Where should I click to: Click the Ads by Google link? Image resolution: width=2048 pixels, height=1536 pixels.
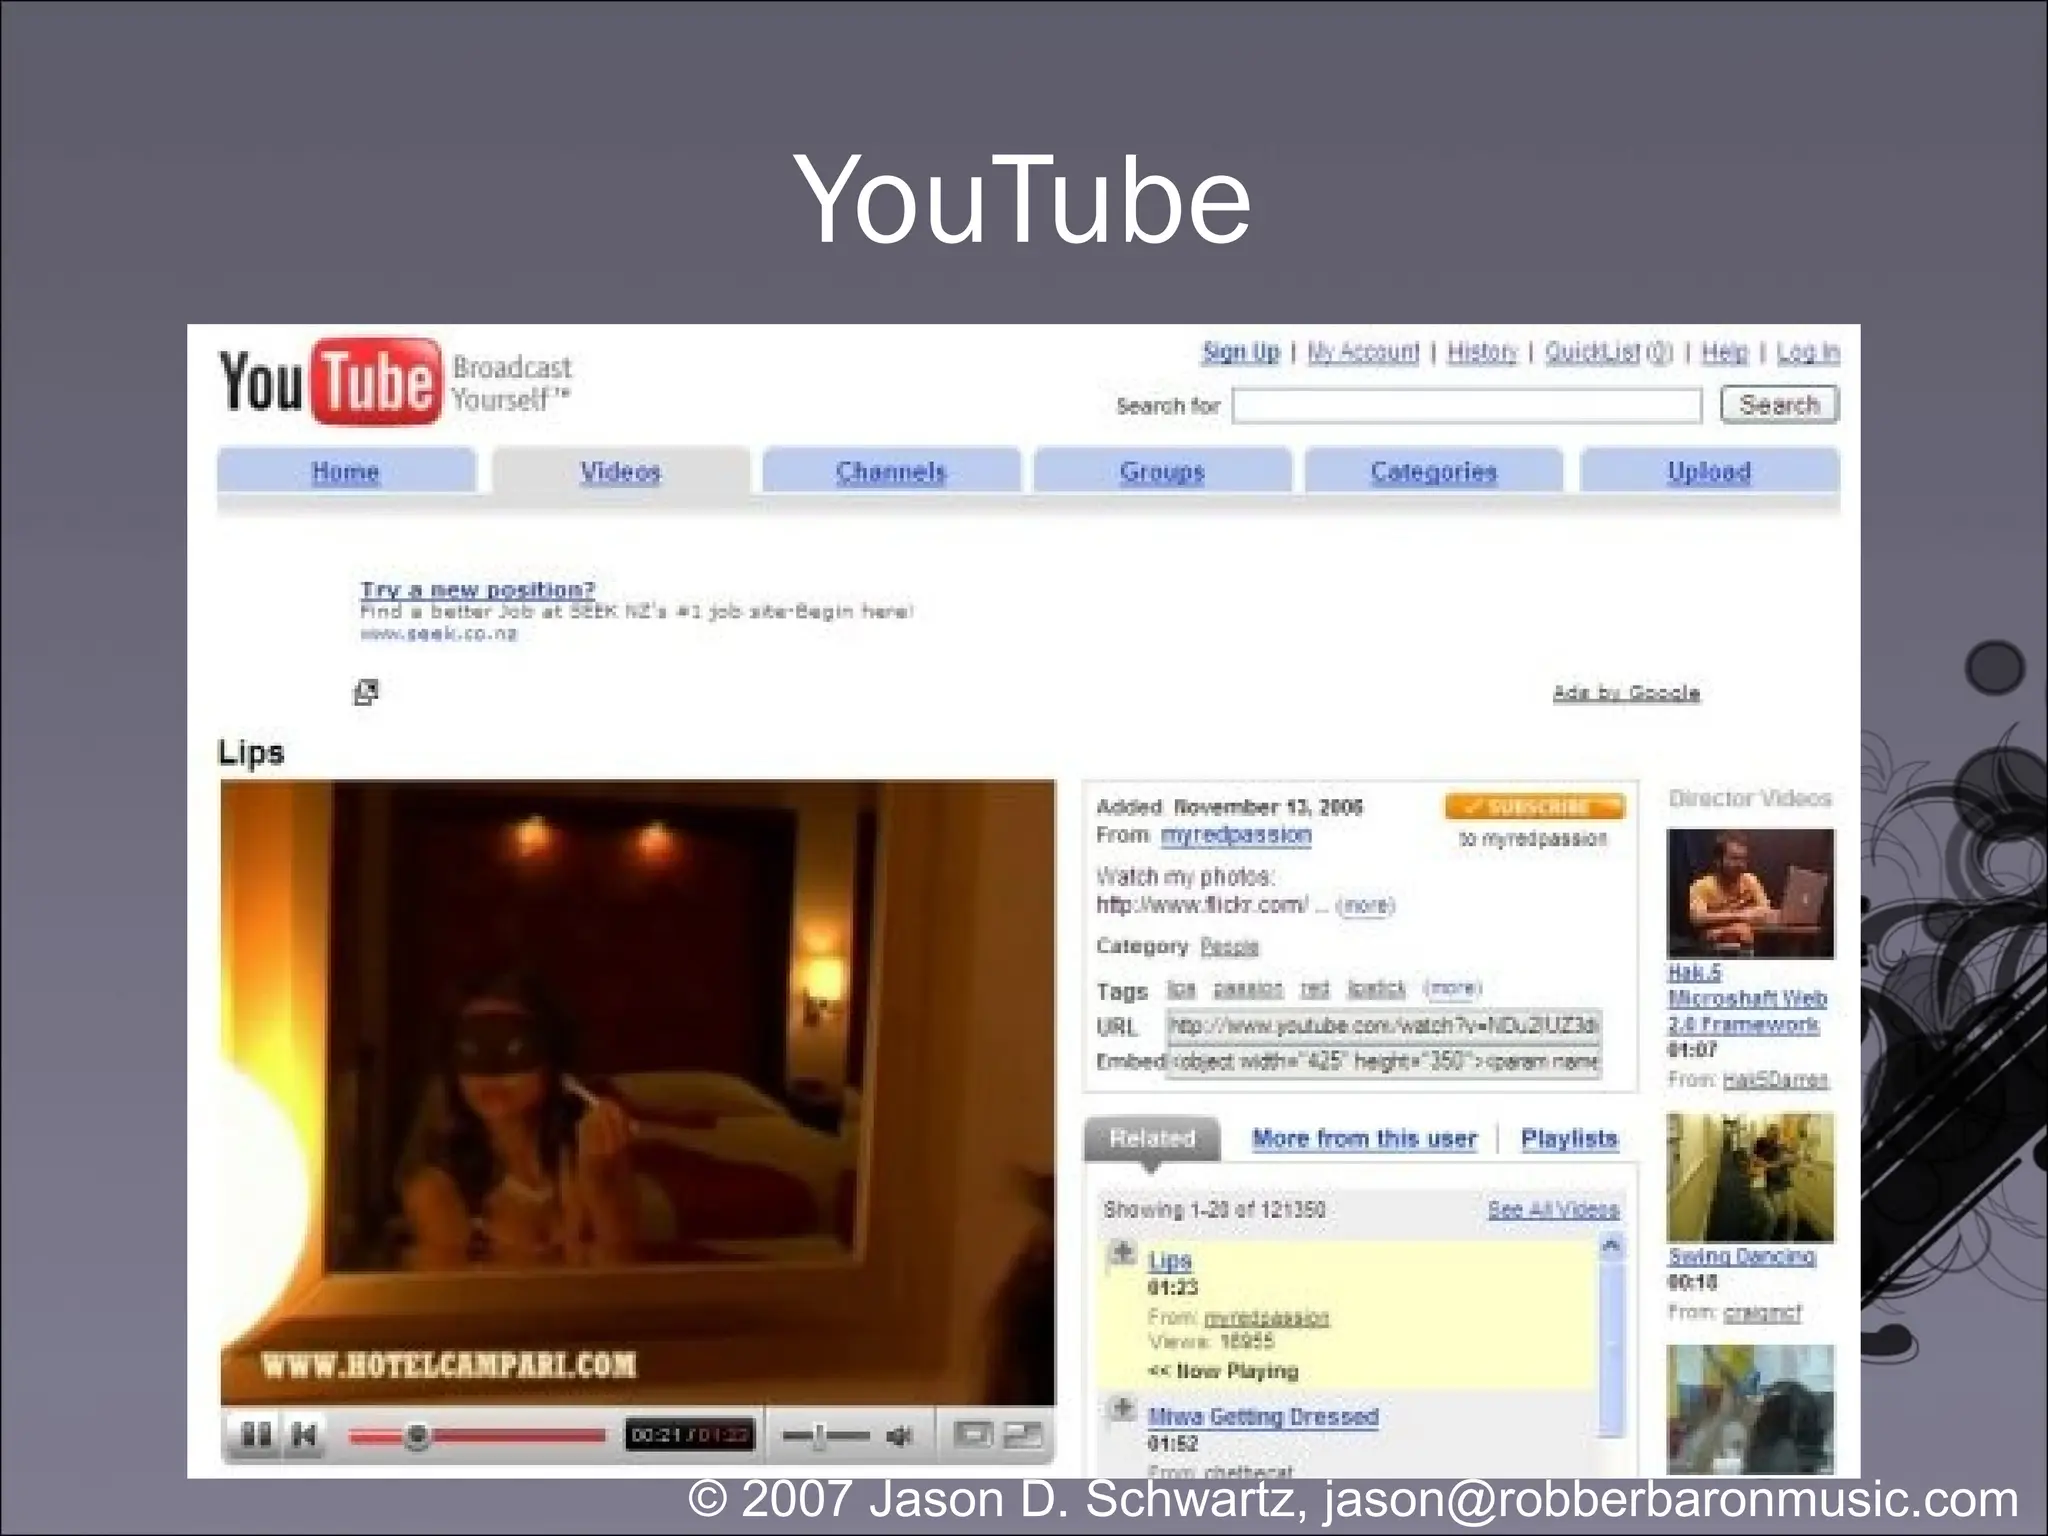pyautogui.click(x=1626, y=692)
